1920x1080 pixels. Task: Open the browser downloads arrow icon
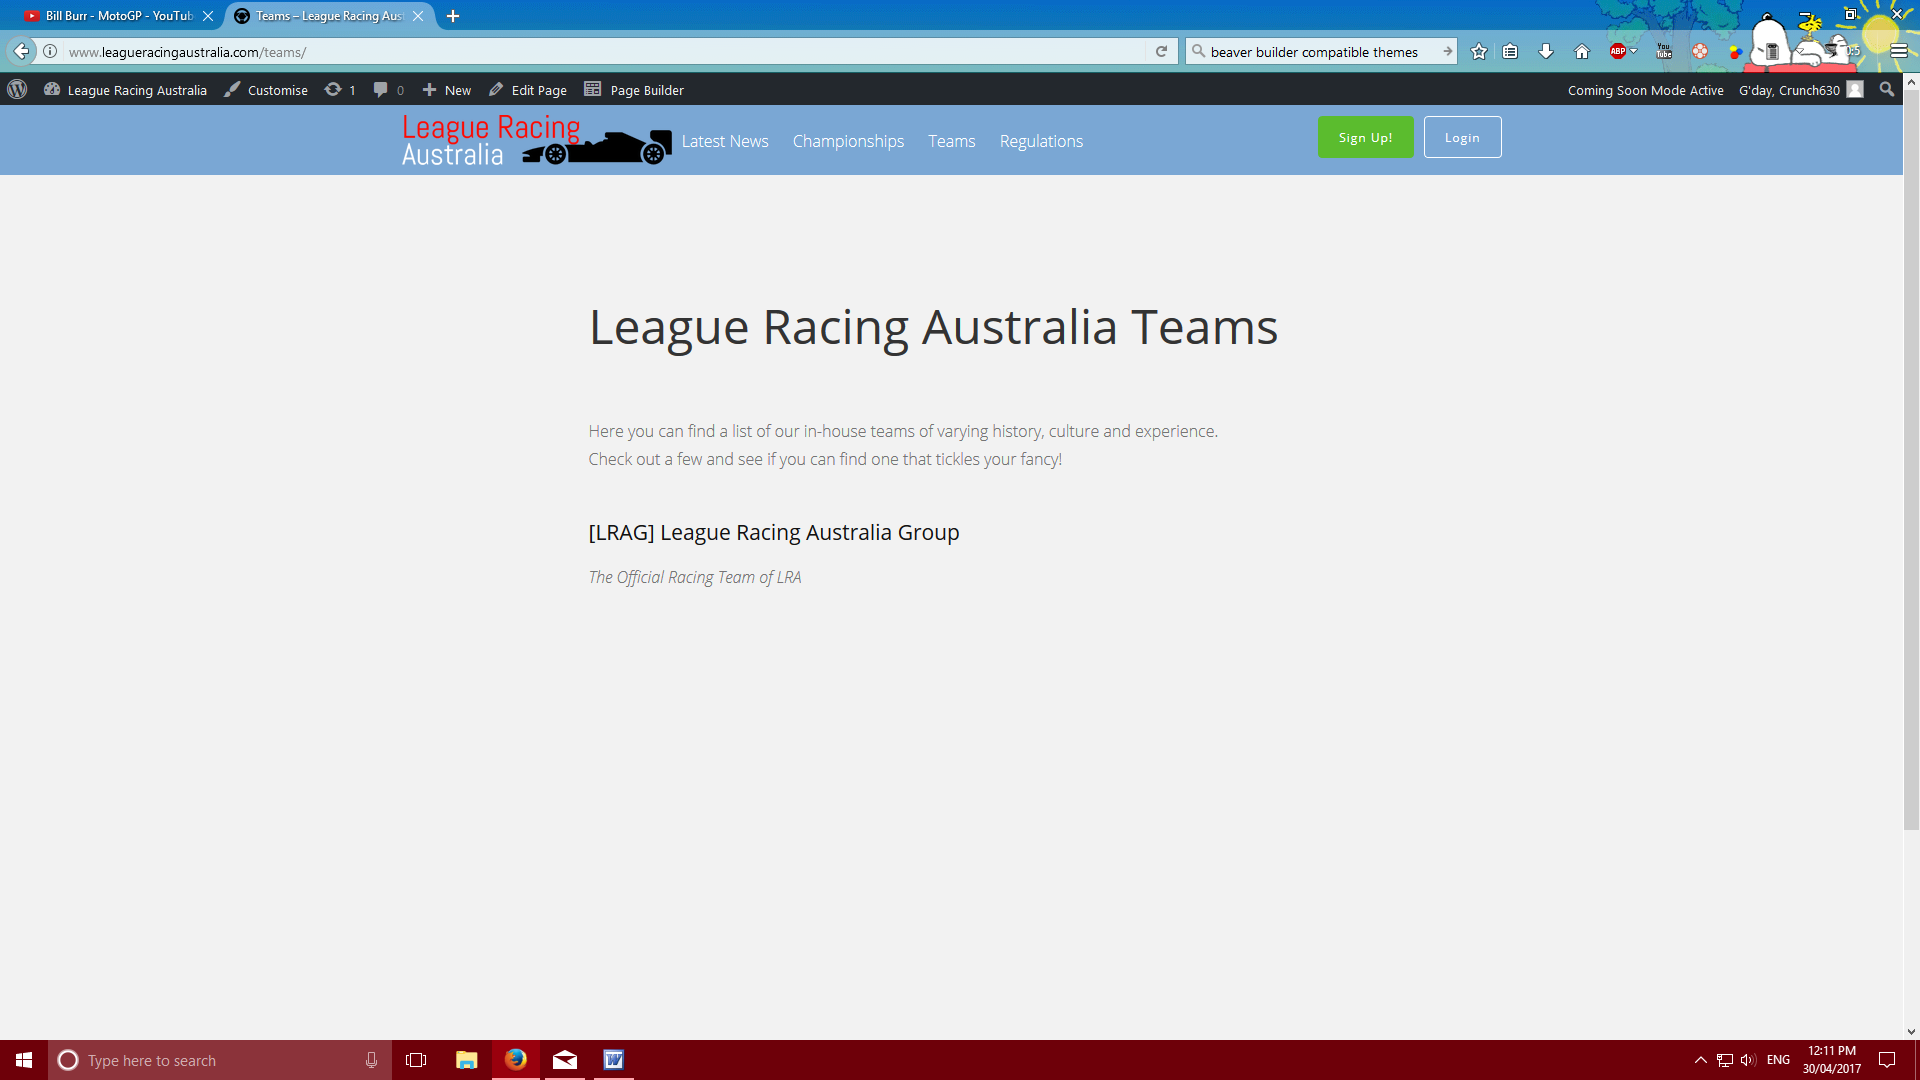tap(1546, 52)
